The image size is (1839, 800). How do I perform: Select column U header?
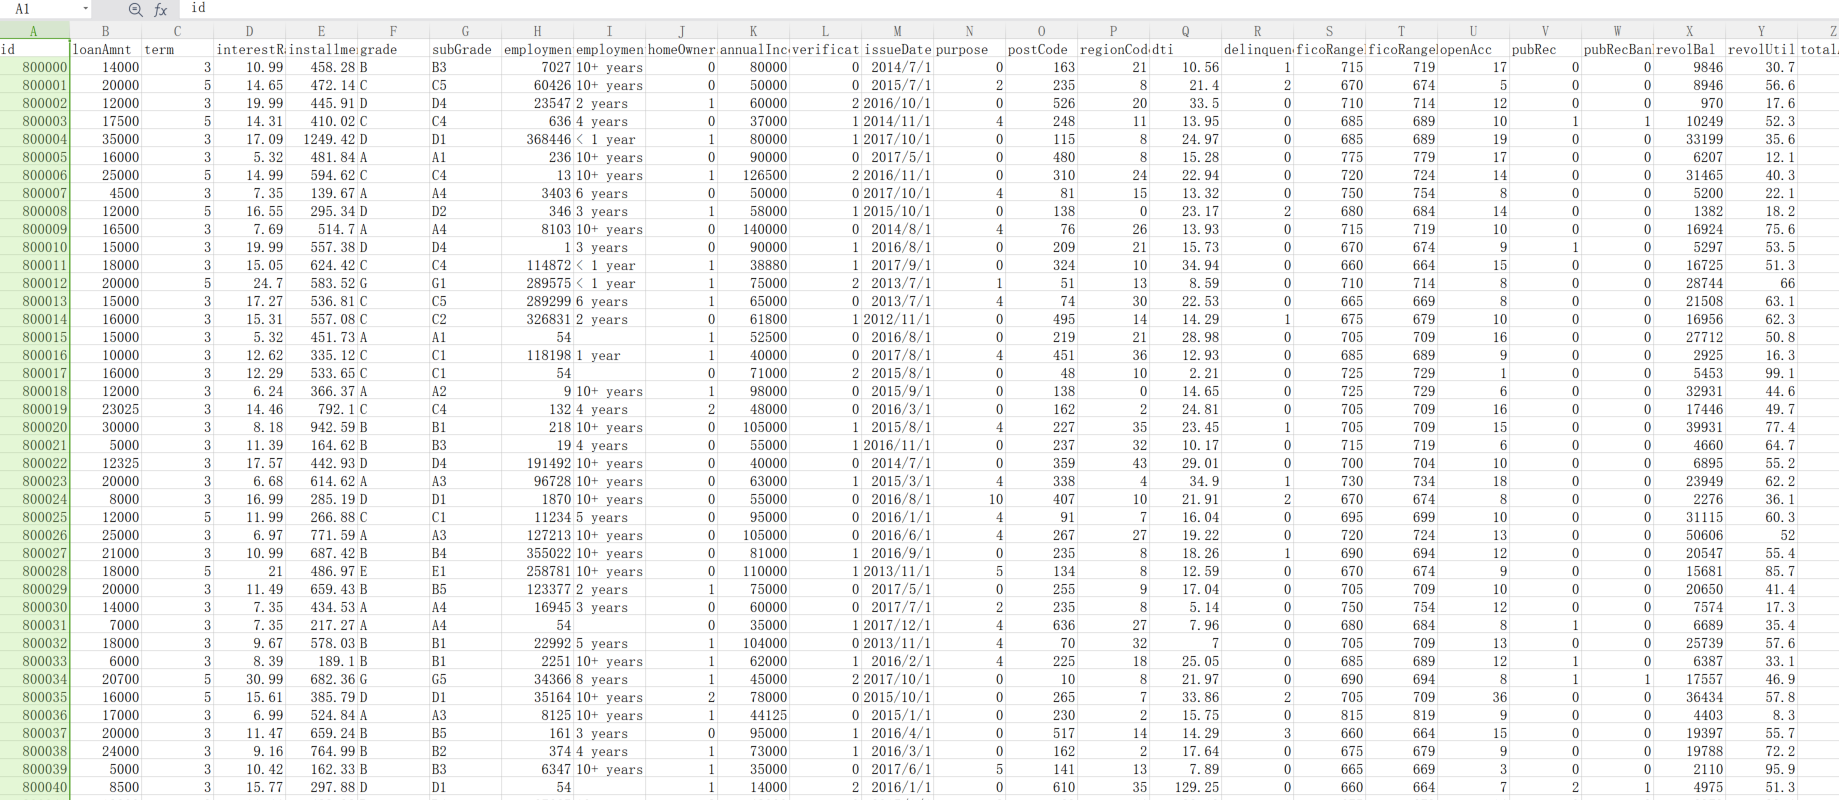[x=1473, y=31]
